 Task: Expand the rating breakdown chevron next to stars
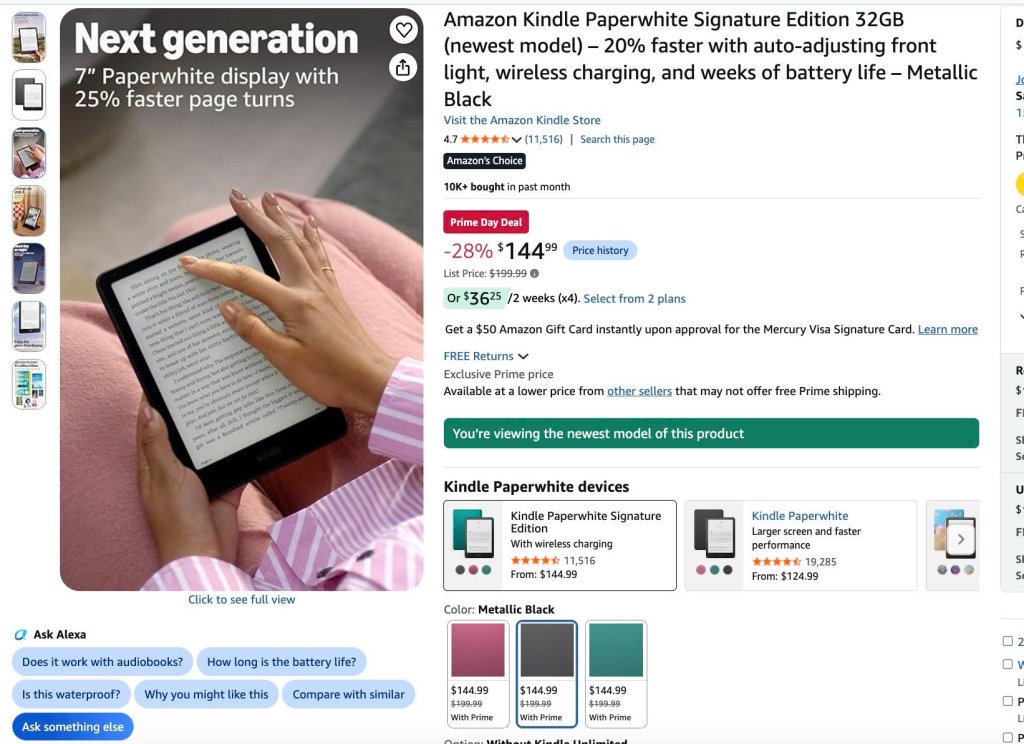tap(517, 140)
